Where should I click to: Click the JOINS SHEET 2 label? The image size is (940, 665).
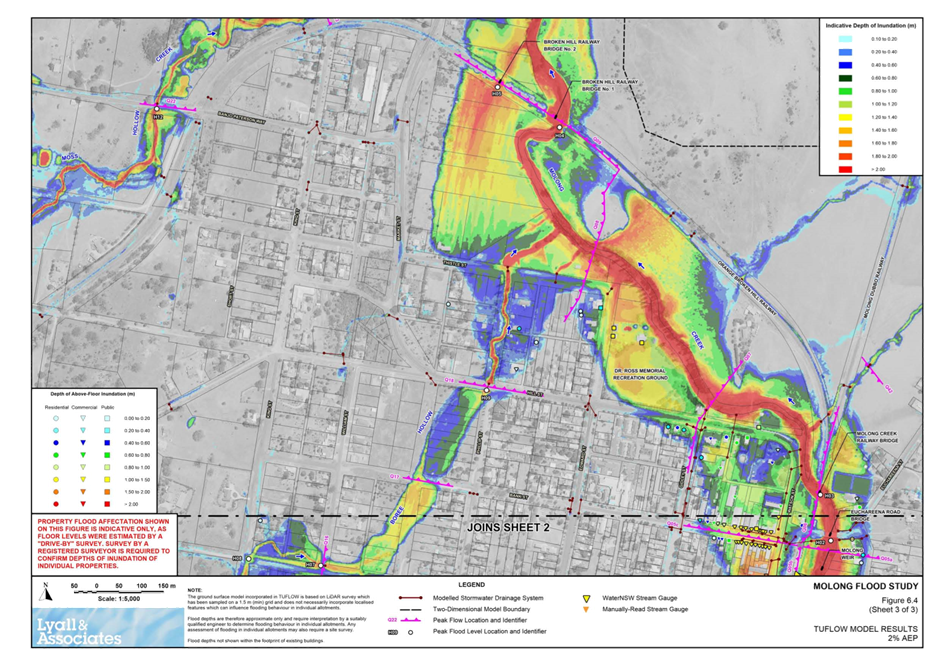click(508, 527)
